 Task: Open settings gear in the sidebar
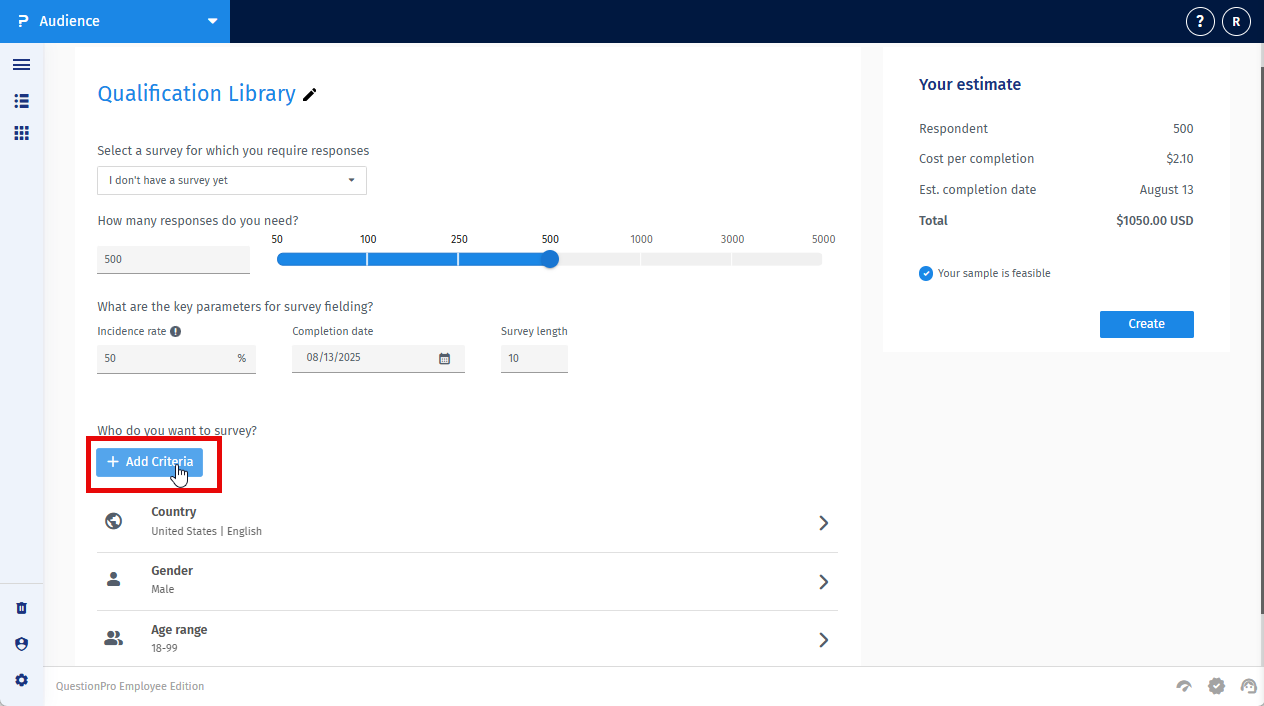(21, 679)
